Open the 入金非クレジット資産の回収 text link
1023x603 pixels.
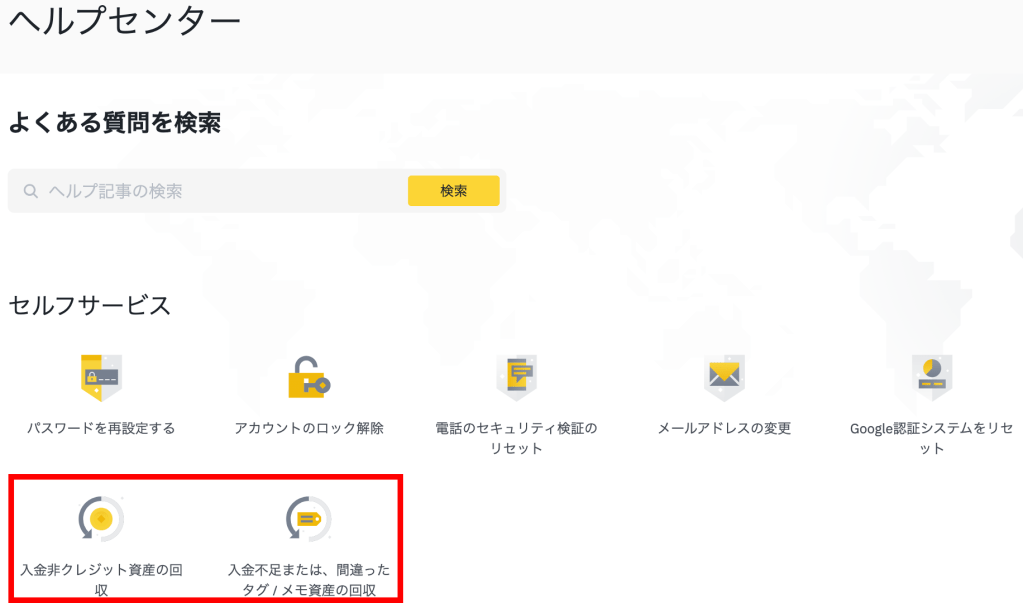coord(100,580)
